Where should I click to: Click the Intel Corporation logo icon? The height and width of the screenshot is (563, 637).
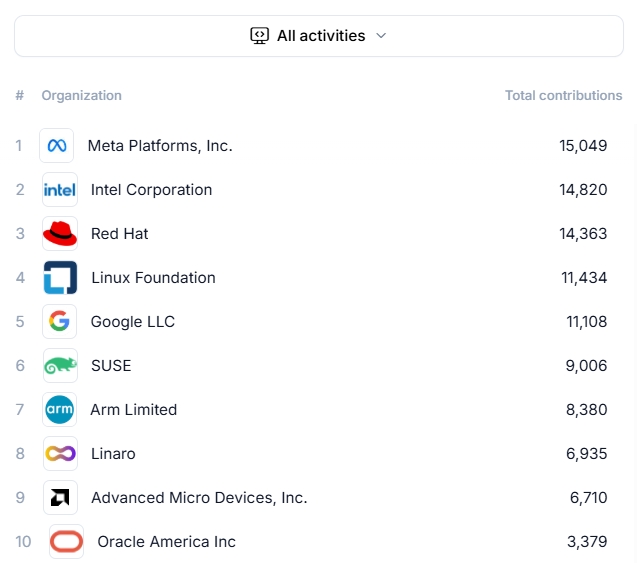[60, 190]
